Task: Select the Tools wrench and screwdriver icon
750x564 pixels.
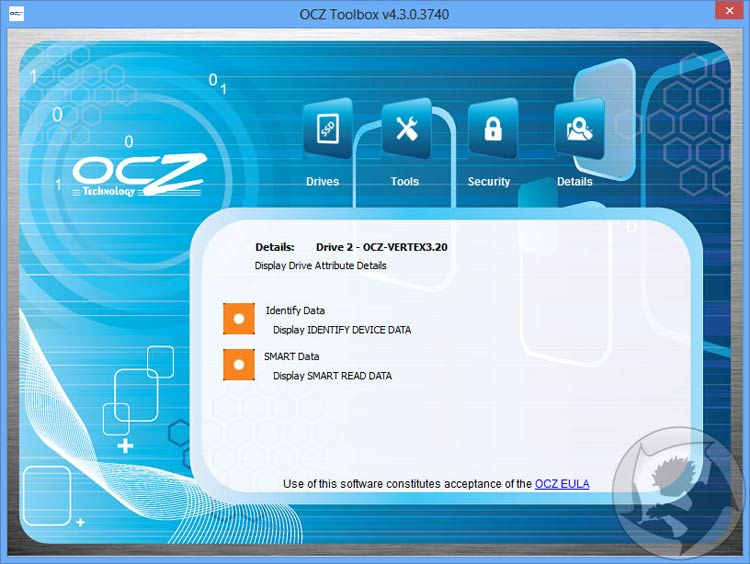Action: 405,129
